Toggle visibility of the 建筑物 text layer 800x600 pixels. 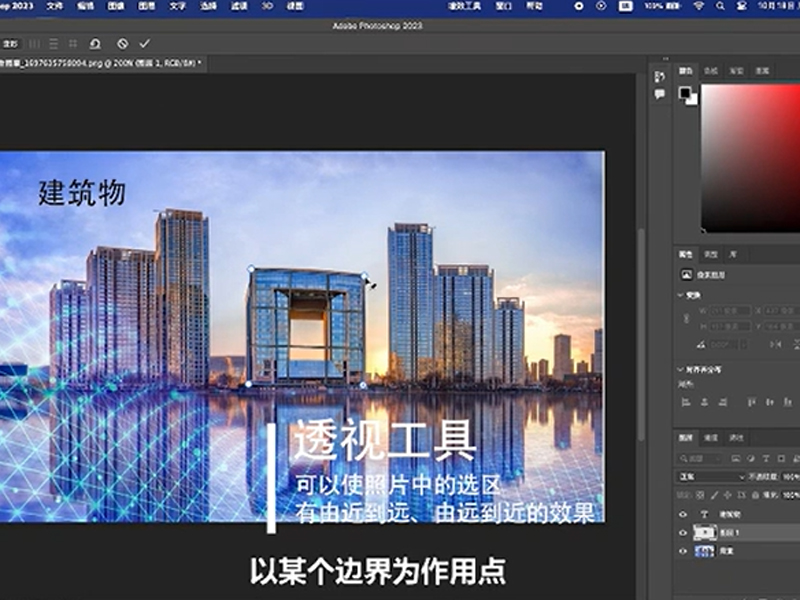(684, 514)
